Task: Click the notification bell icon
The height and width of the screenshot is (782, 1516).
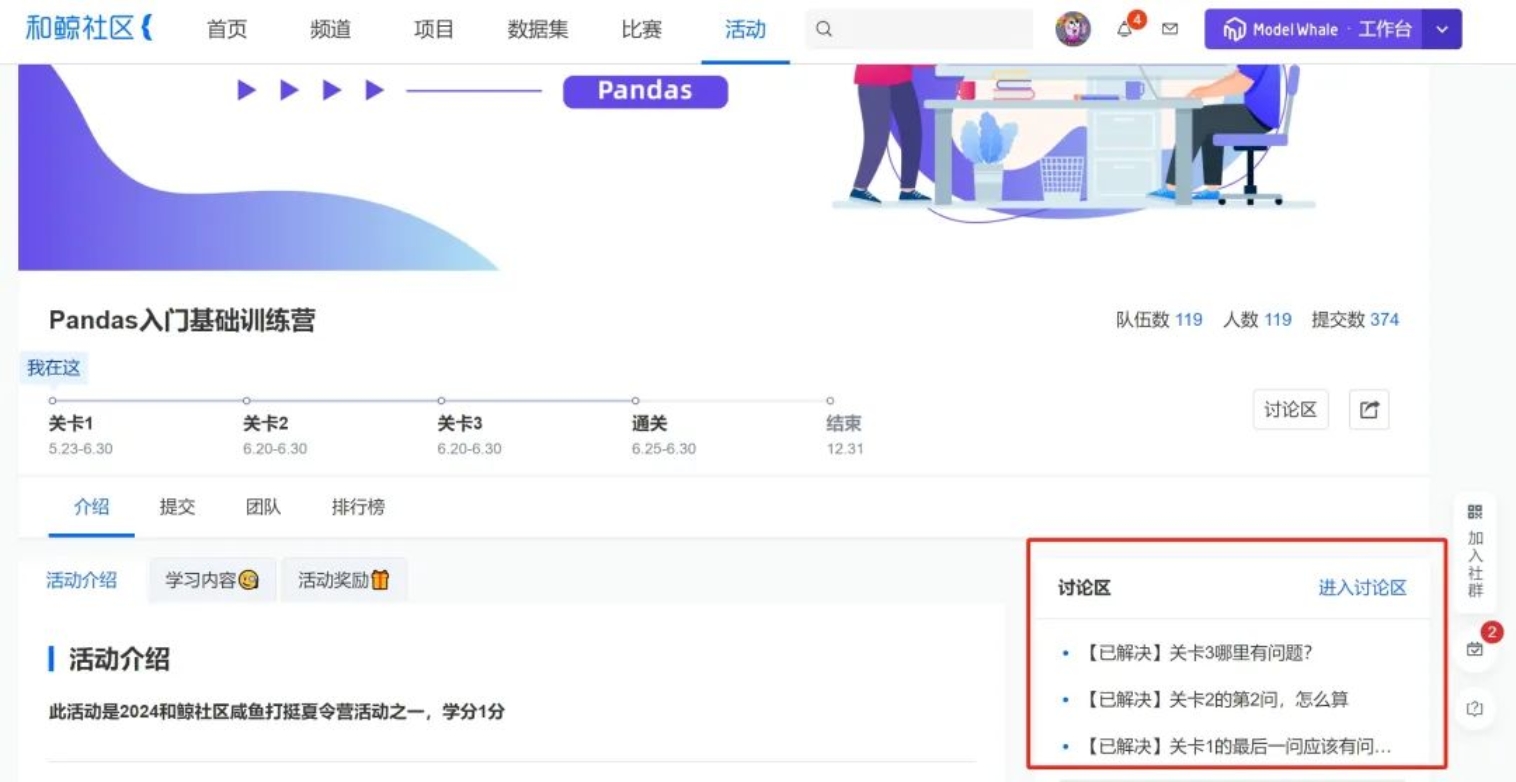Action: (1126, 30)
